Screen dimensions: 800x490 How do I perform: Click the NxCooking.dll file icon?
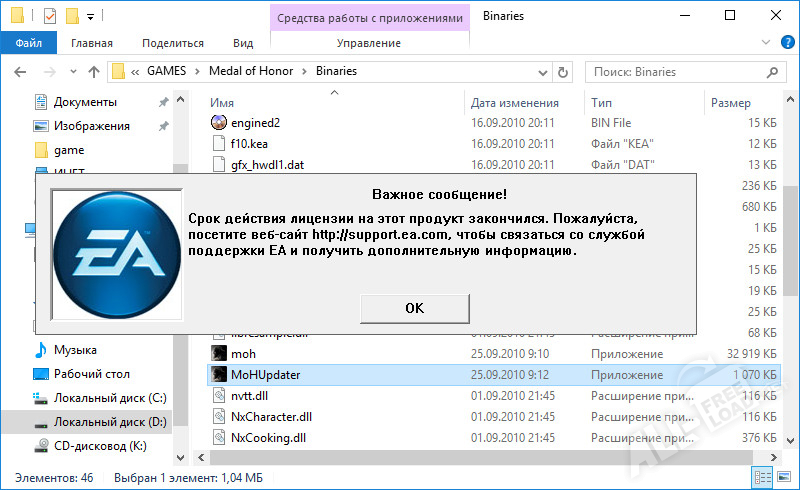click(219, 437)
